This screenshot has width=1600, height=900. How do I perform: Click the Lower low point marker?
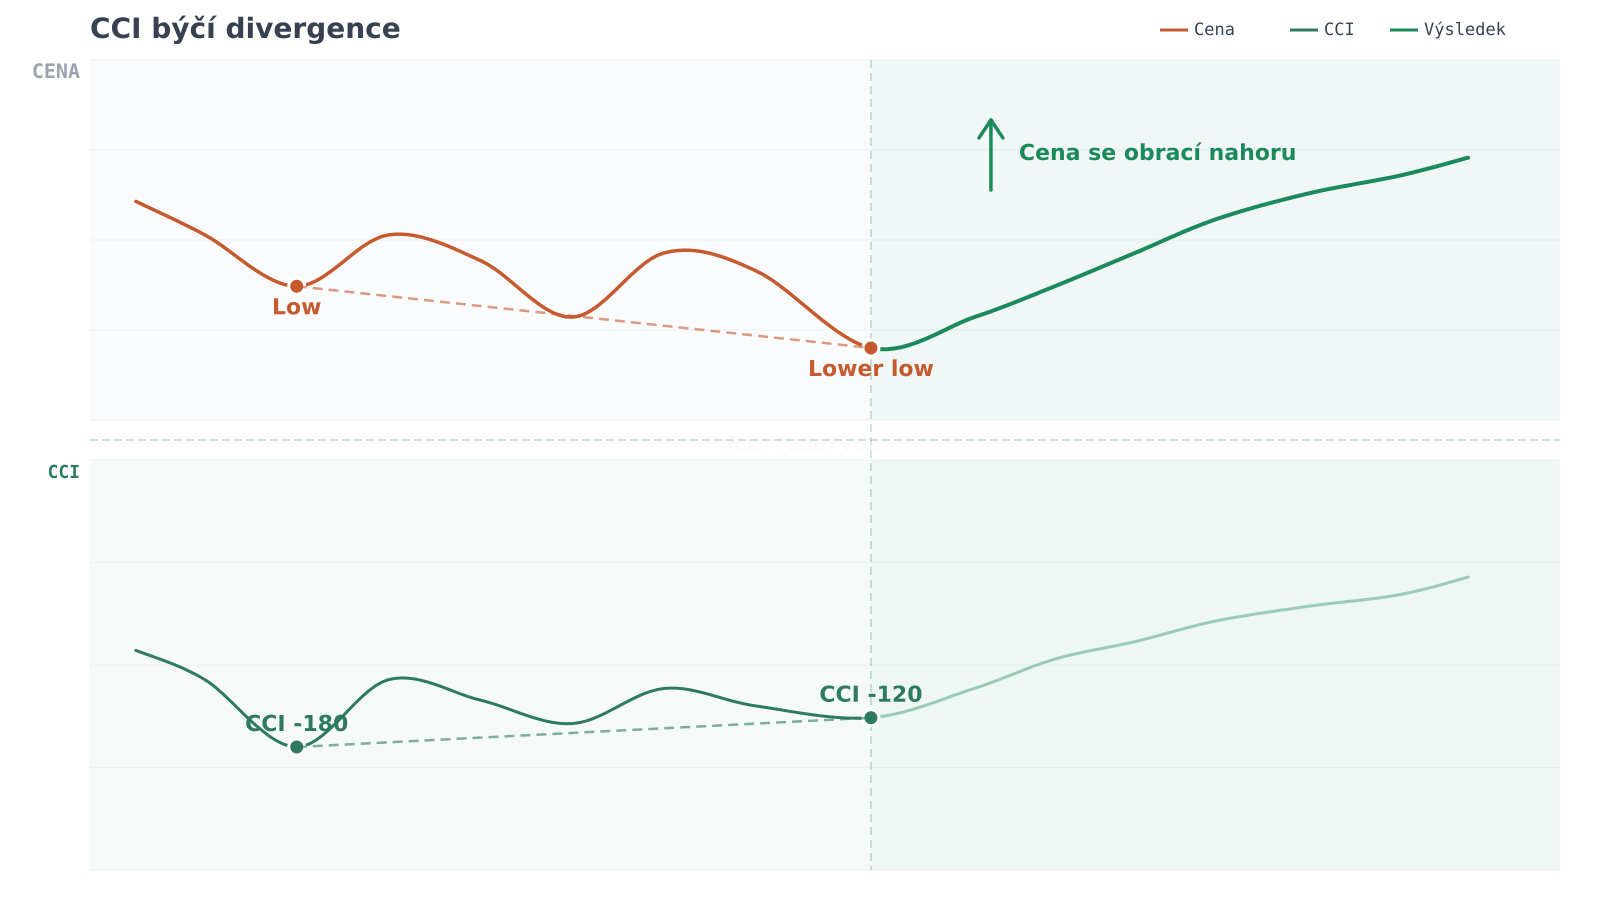[x=871, y=348]
